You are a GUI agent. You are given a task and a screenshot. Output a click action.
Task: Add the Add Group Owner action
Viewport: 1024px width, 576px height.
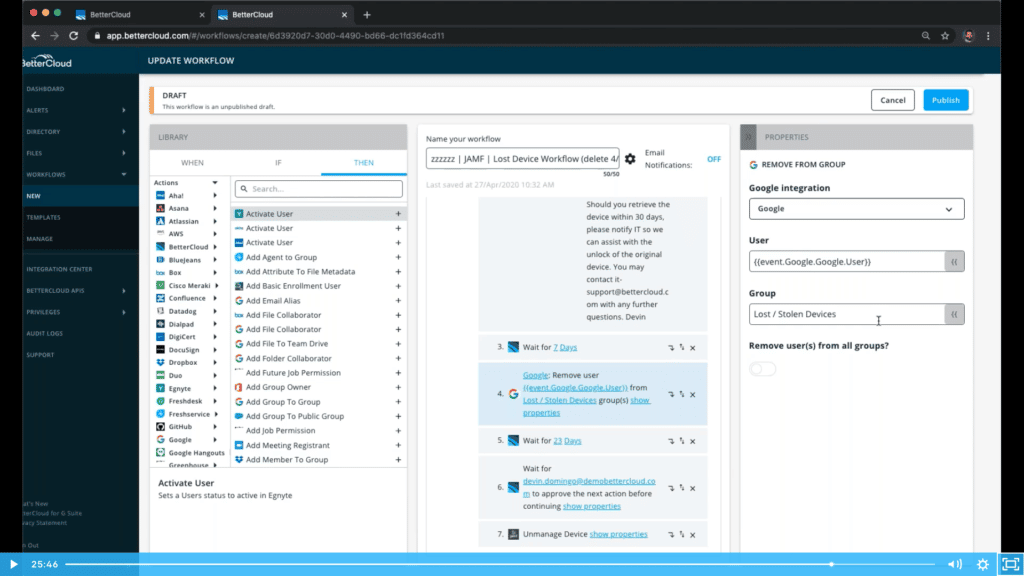398,387
